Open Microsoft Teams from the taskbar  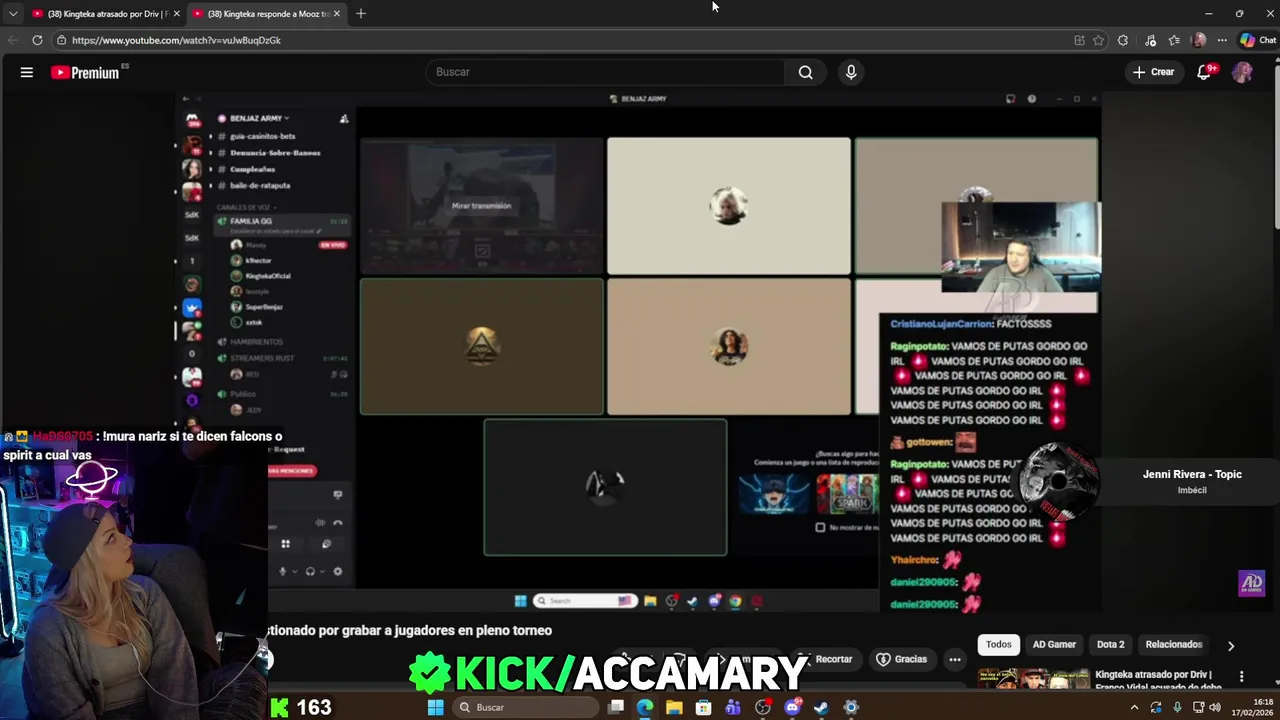pyautogui.click(x=733, y=707)
